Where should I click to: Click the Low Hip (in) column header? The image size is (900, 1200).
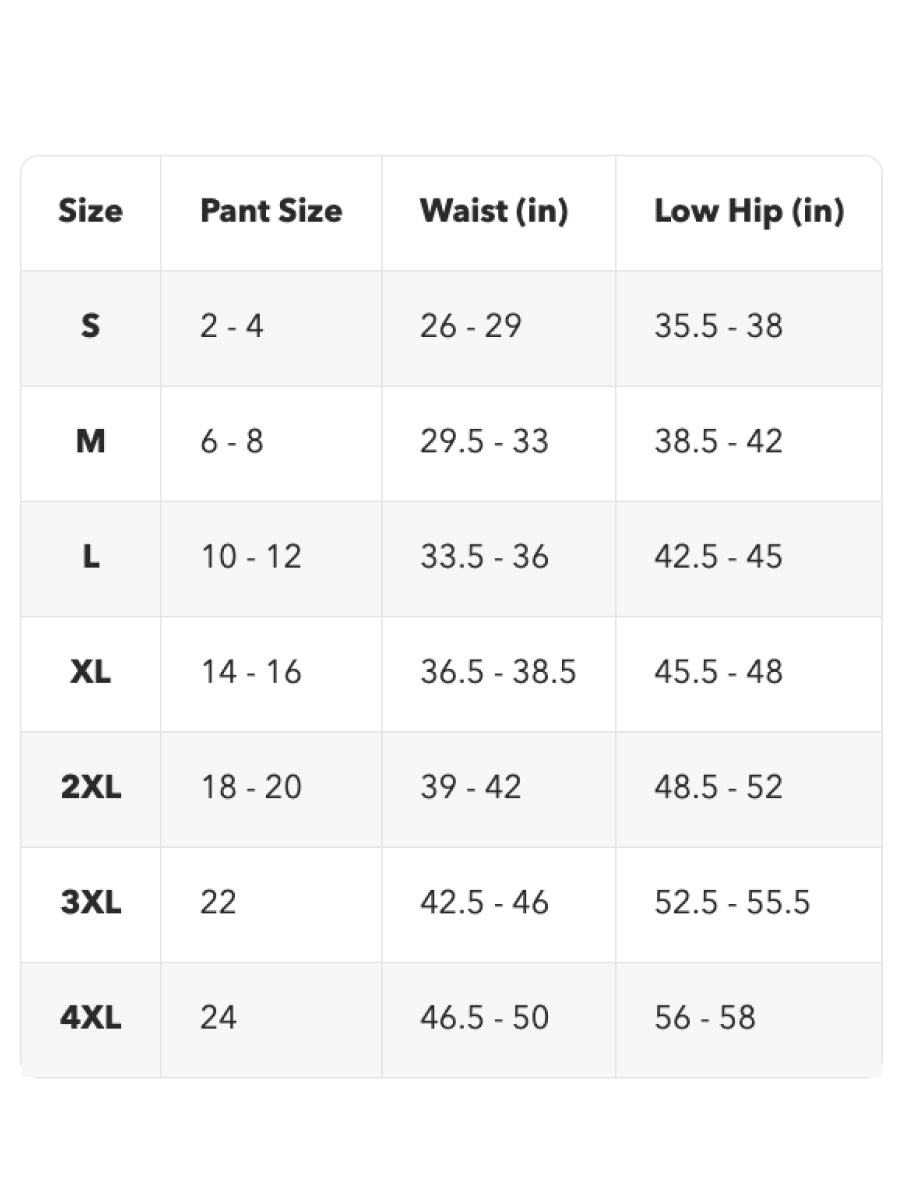(x=749, y=211)
